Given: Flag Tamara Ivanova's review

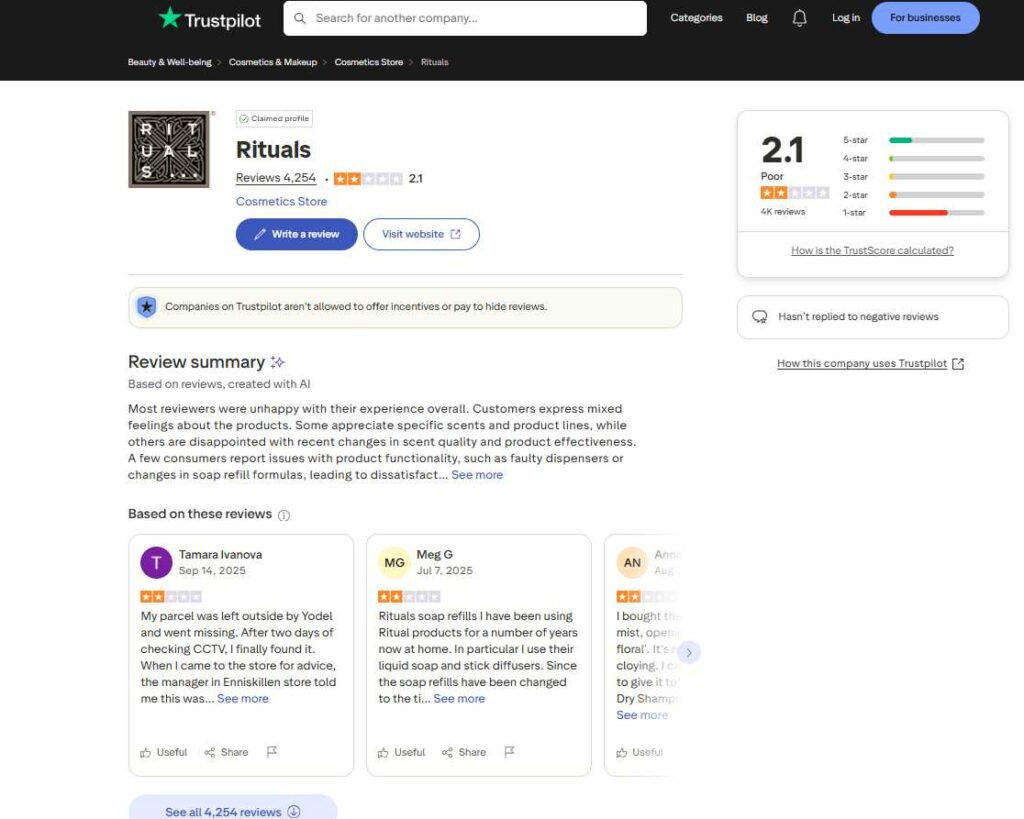Looking at the screenshot, I should 272,752.
